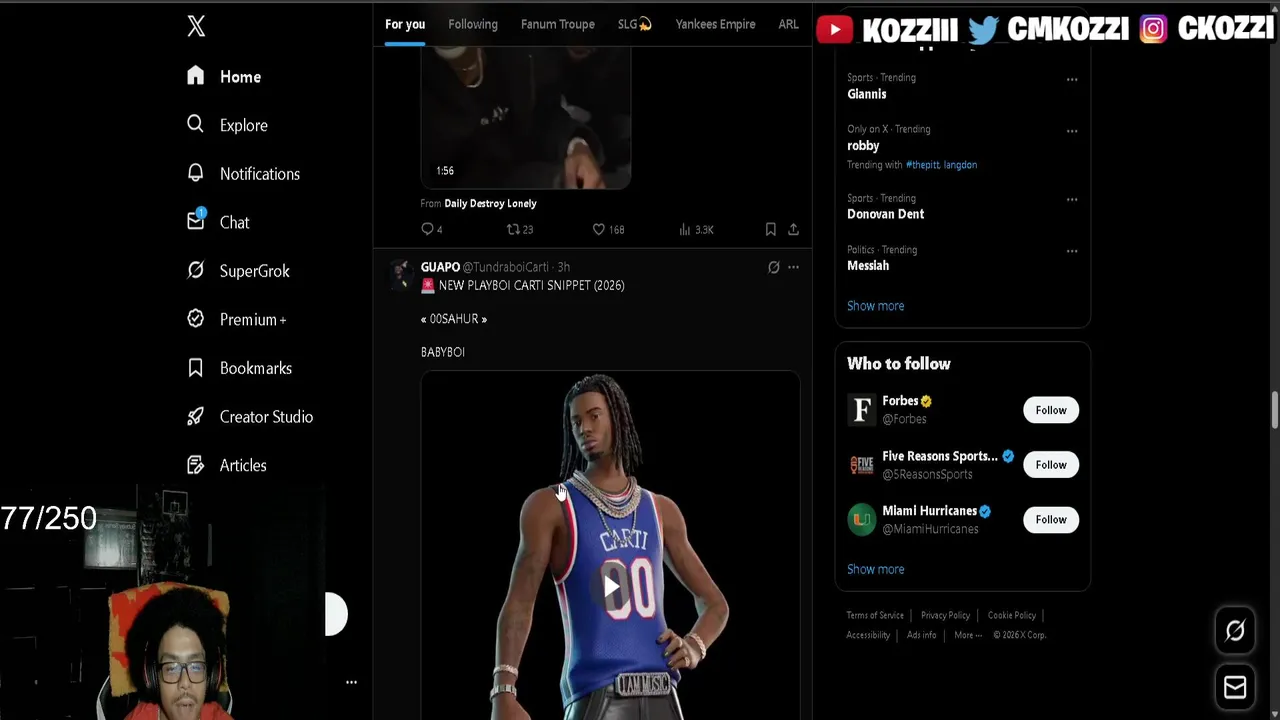The image size is (1280, 720).
Task: View analytics showing 3.3K views
Action: point(696,229)
